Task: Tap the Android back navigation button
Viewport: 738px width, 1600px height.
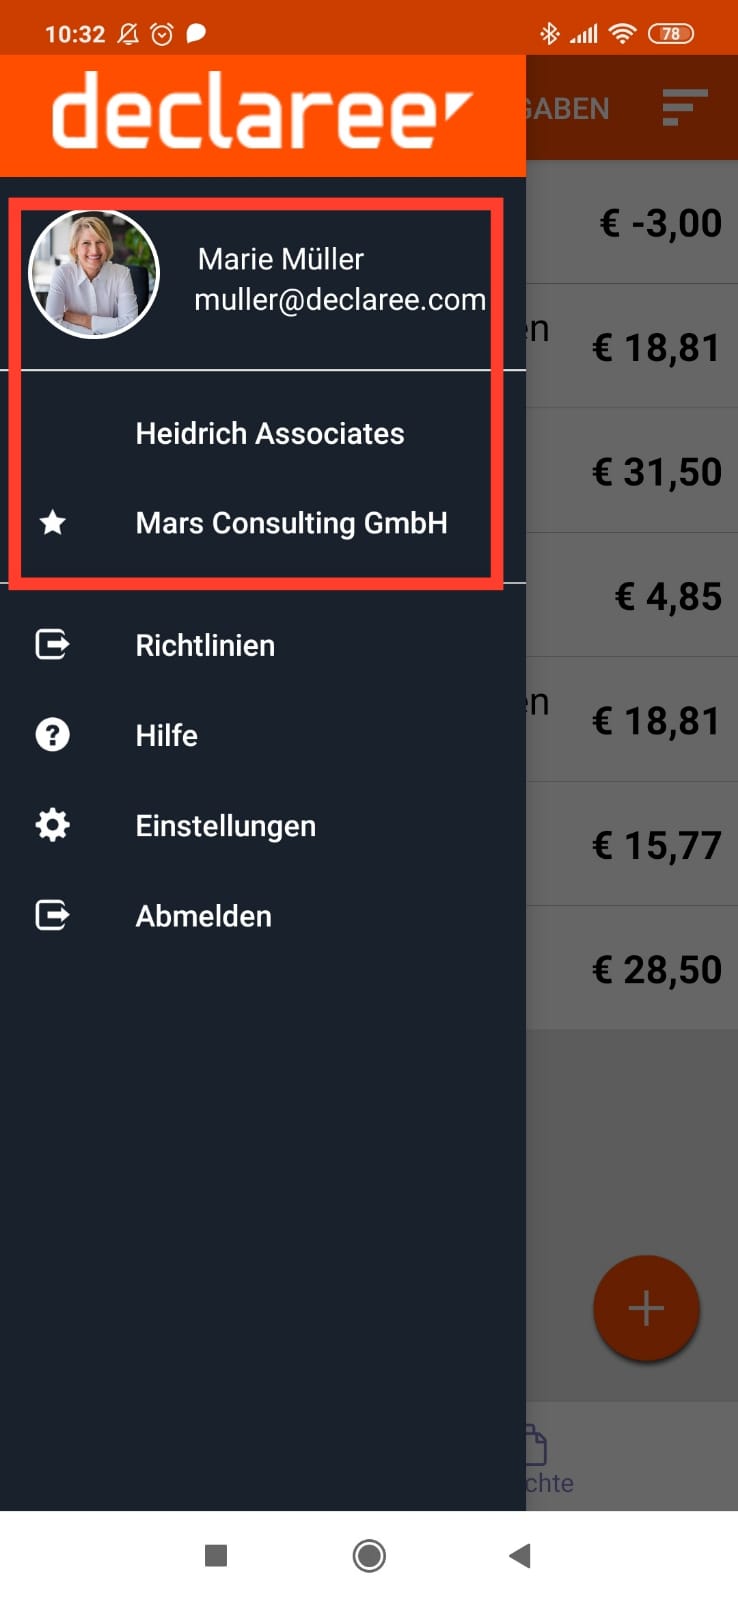Action: [x=520, y=1555]
